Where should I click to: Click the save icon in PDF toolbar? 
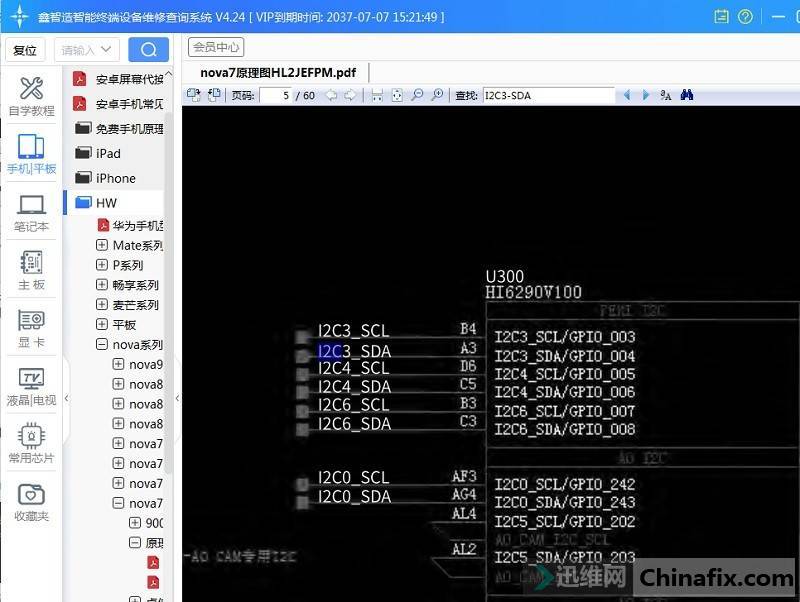click(377, 95)
